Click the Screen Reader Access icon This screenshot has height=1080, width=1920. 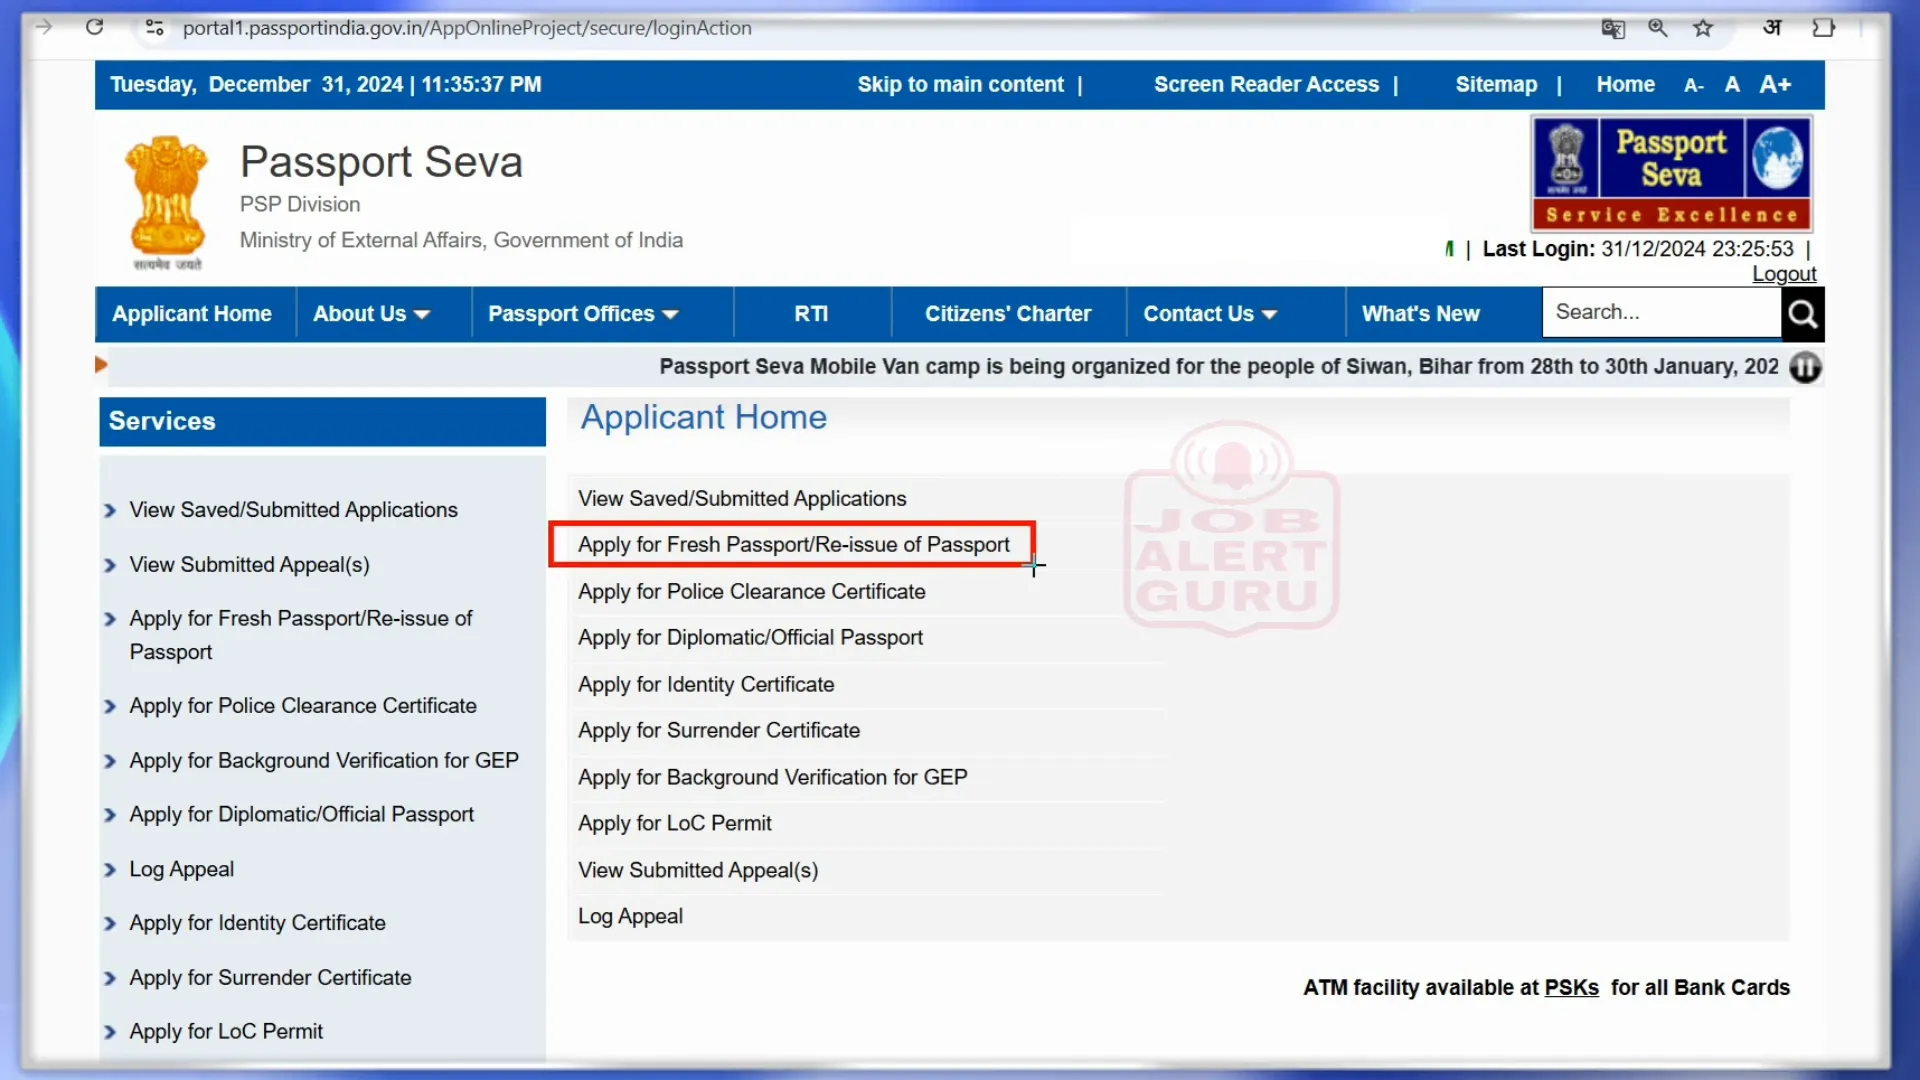[x=1266, y=83]
